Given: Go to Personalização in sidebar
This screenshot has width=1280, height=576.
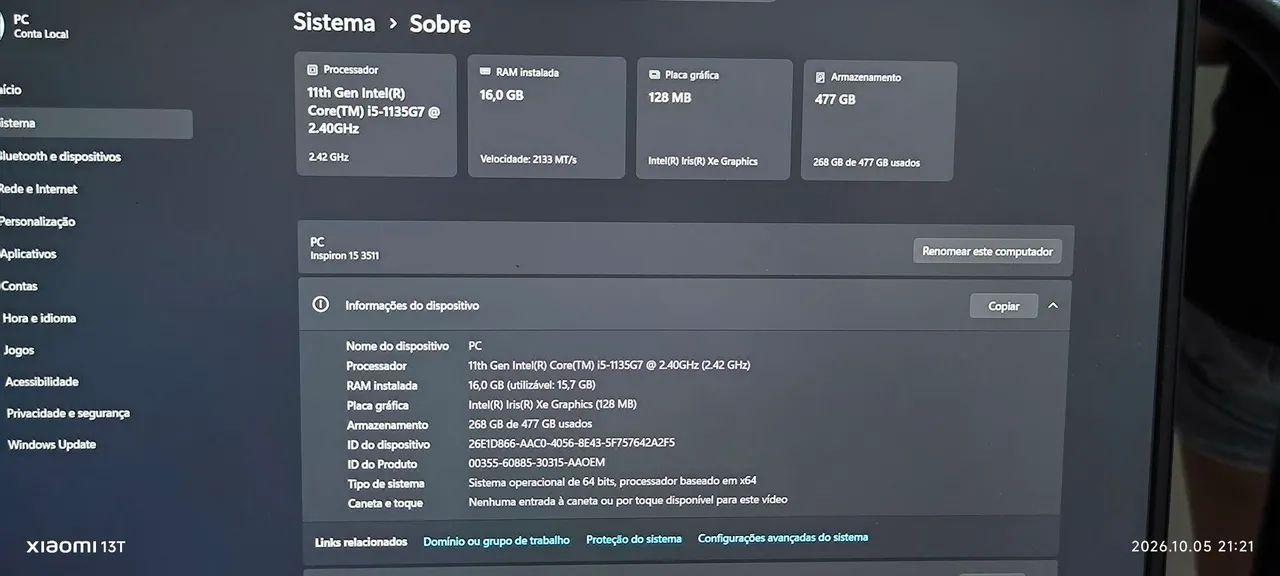Looking at the screenshot, I should tap(37, 222).
